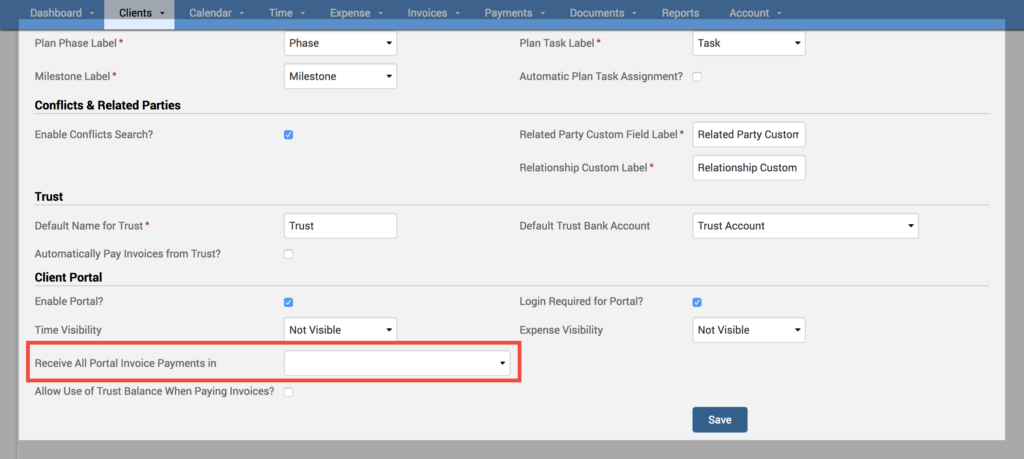
Task: Open the Clients menu
Action: pyautogui.click(x=139, y=13)
